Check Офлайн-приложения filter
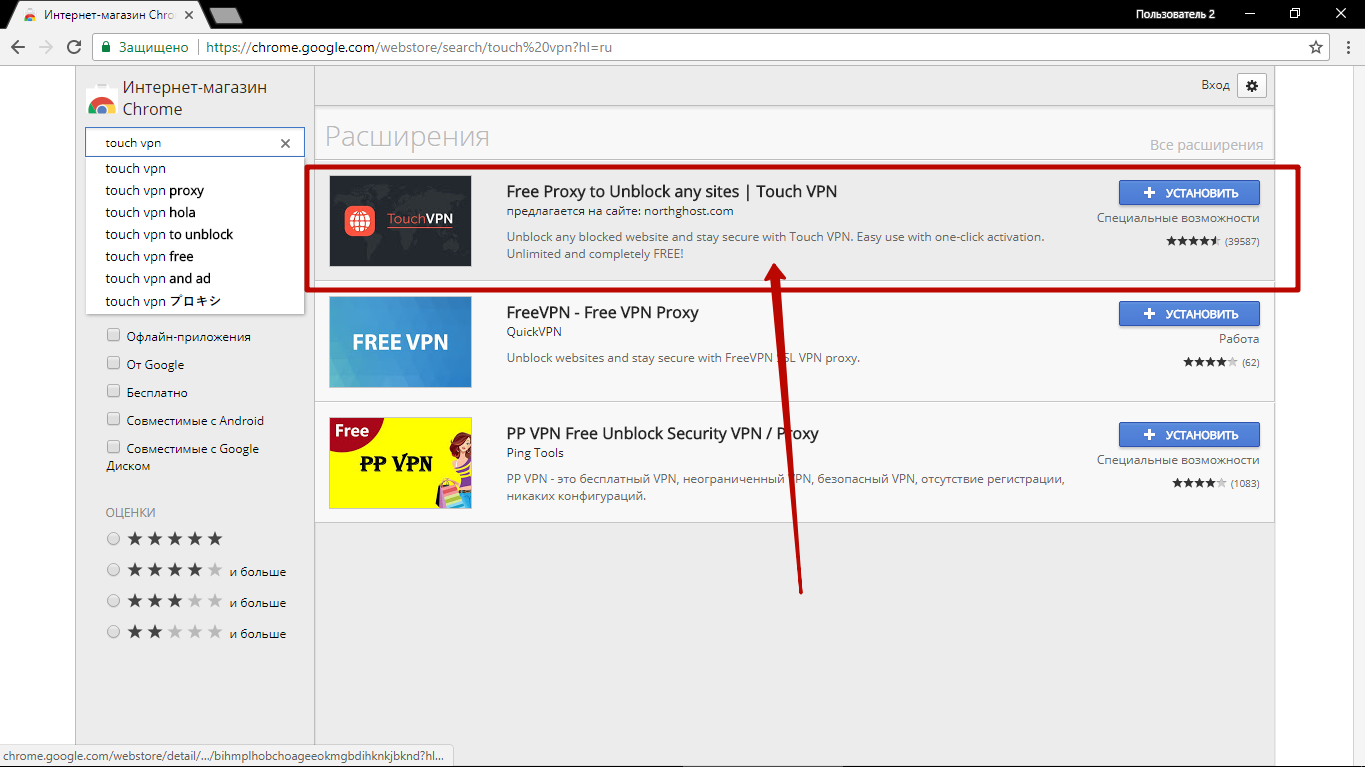Screen dimensions: 1365x767 114,336
